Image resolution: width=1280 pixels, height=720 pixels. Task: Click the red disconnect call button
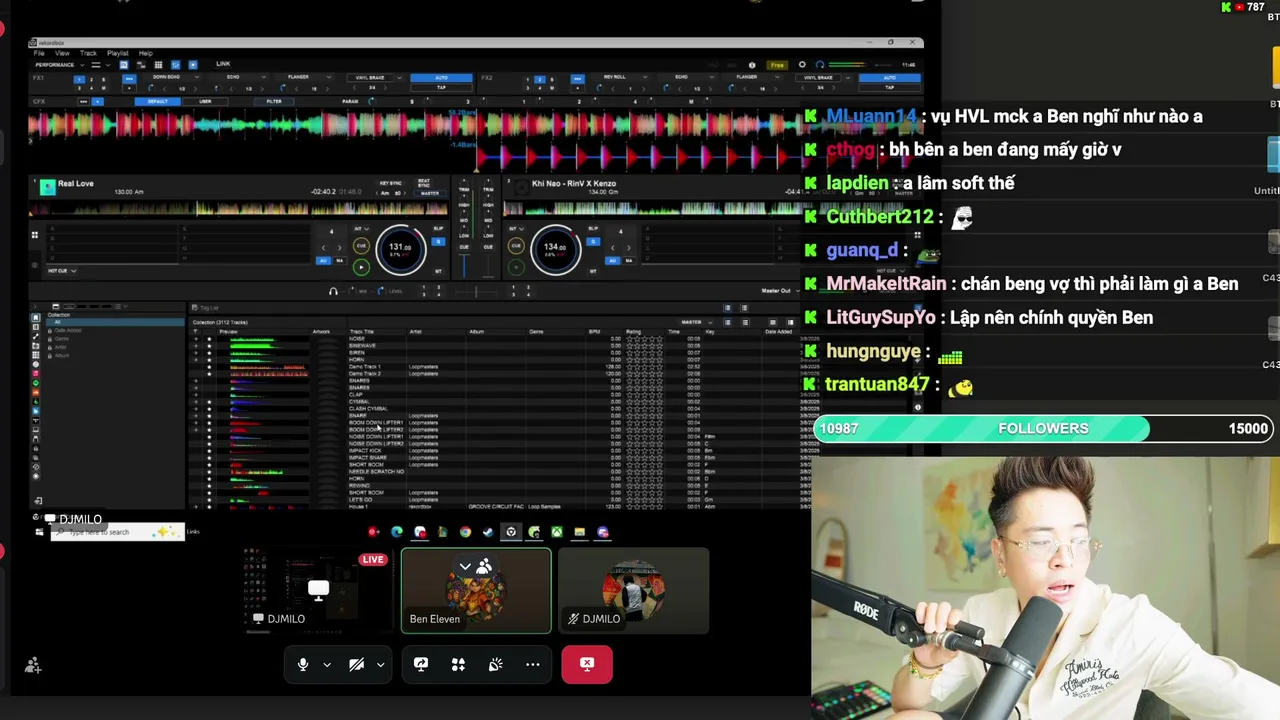pyautogui.click(x=587, y=664)
